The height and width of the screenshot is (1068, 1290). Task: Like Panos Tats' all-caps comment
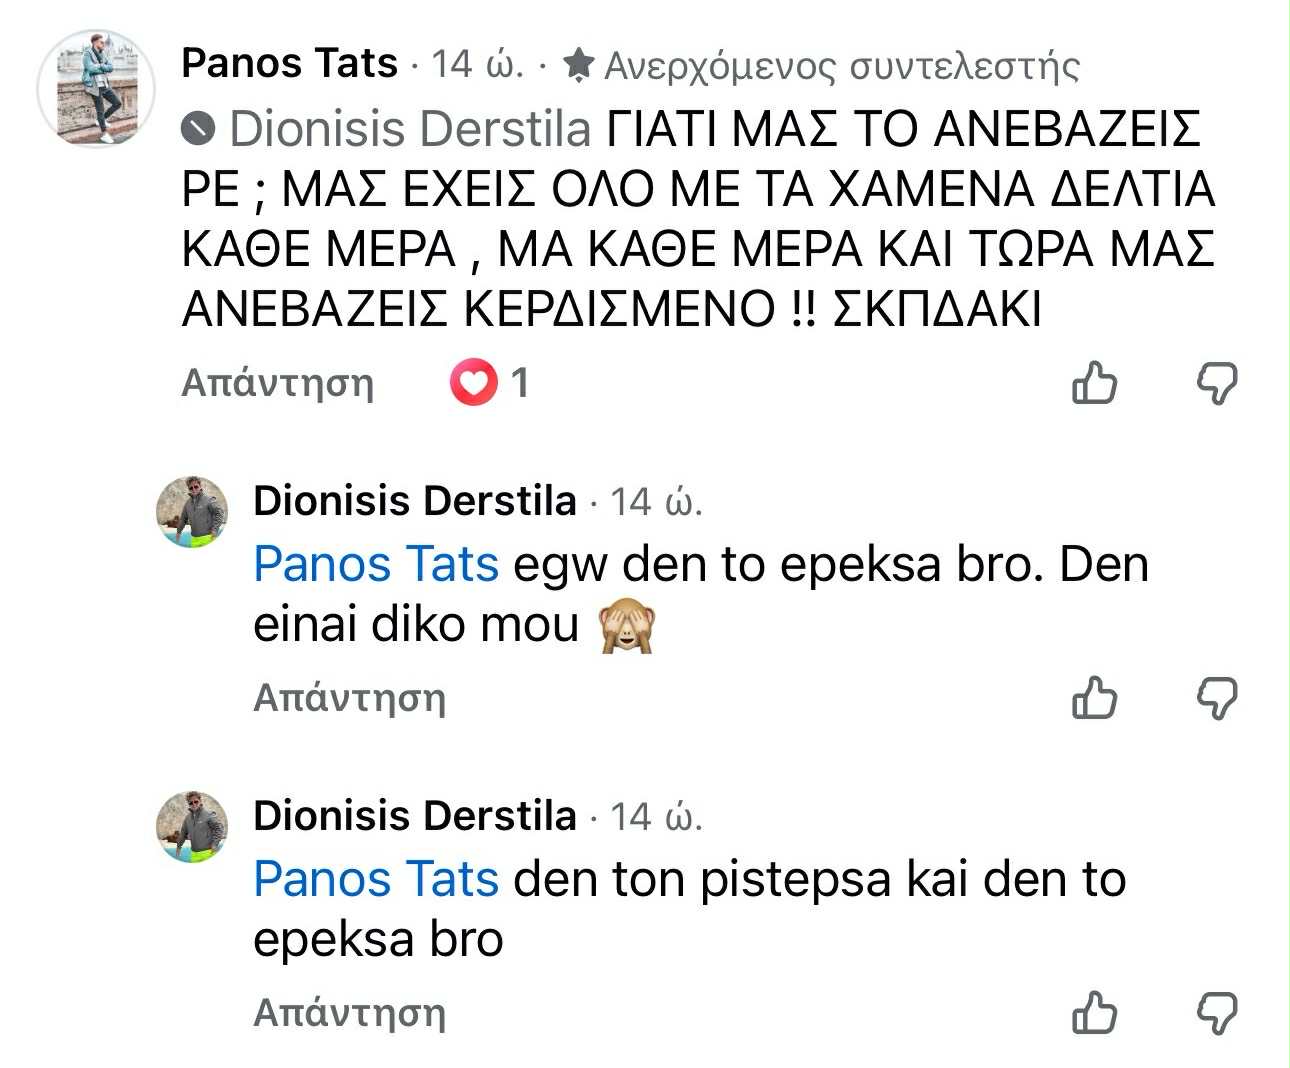tap(1093, 383)
